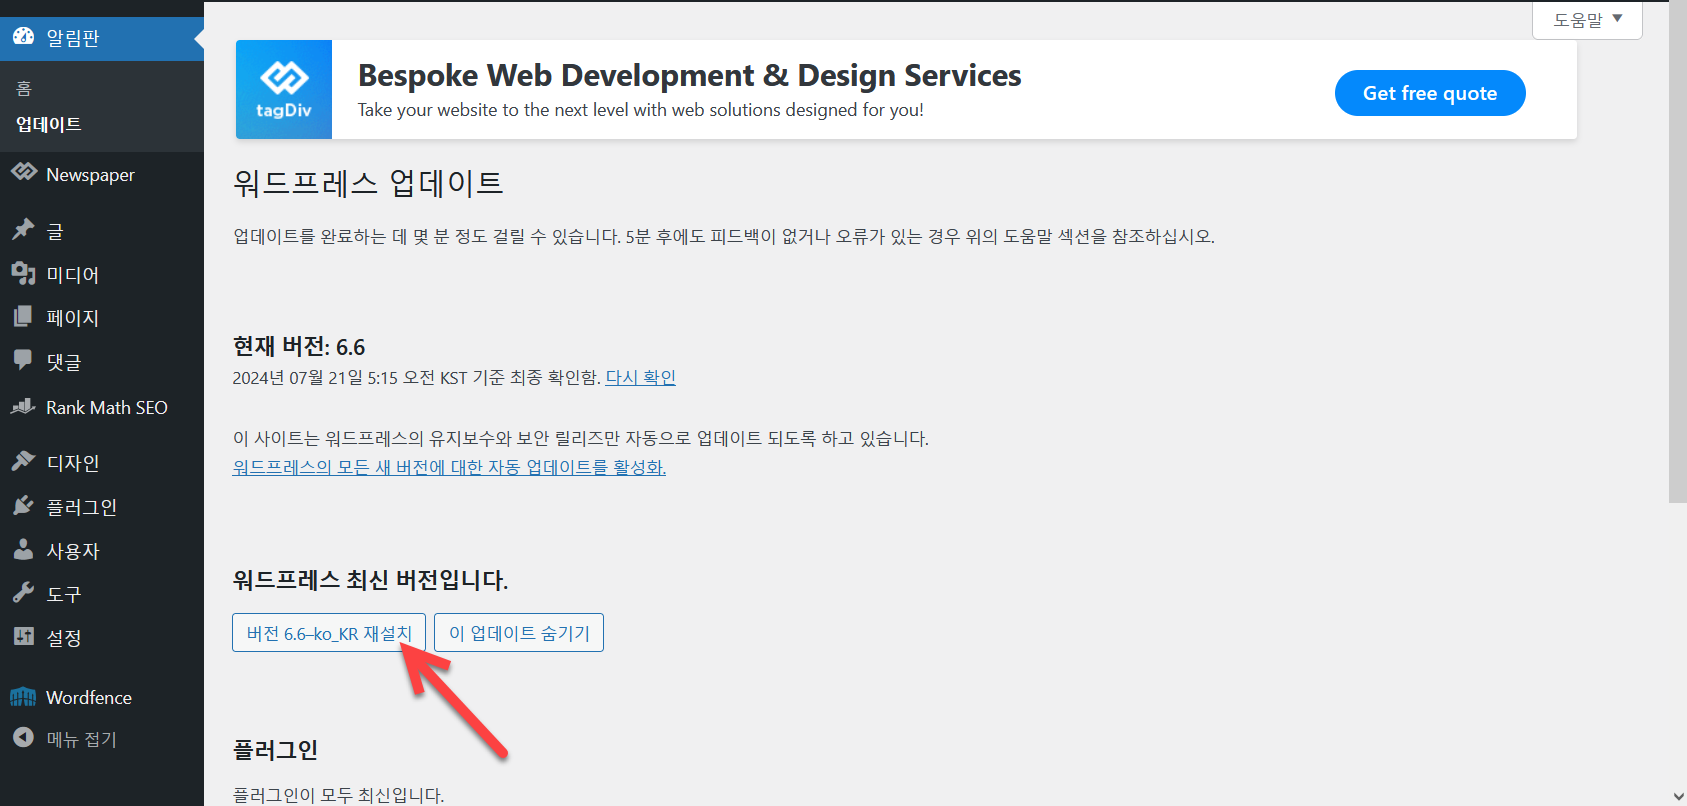Screen dimensions: 1687x806
Task: Click the 플러그인 section heading
Action: (x=275, y=750)
